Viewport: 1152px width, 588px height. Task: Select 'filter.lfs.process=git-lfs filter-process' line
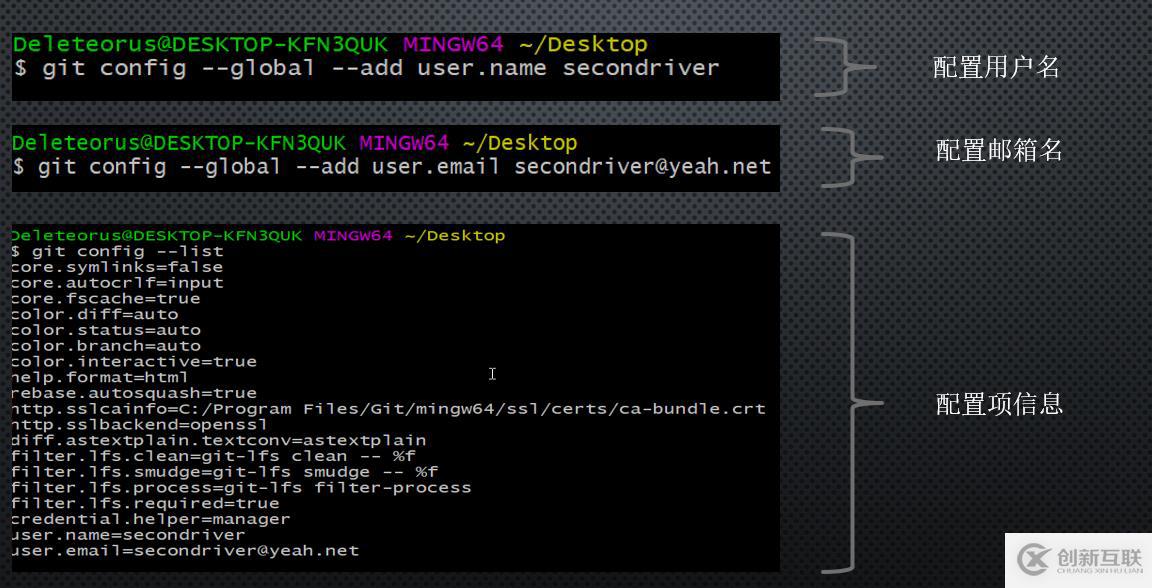(x=242, y=487)
